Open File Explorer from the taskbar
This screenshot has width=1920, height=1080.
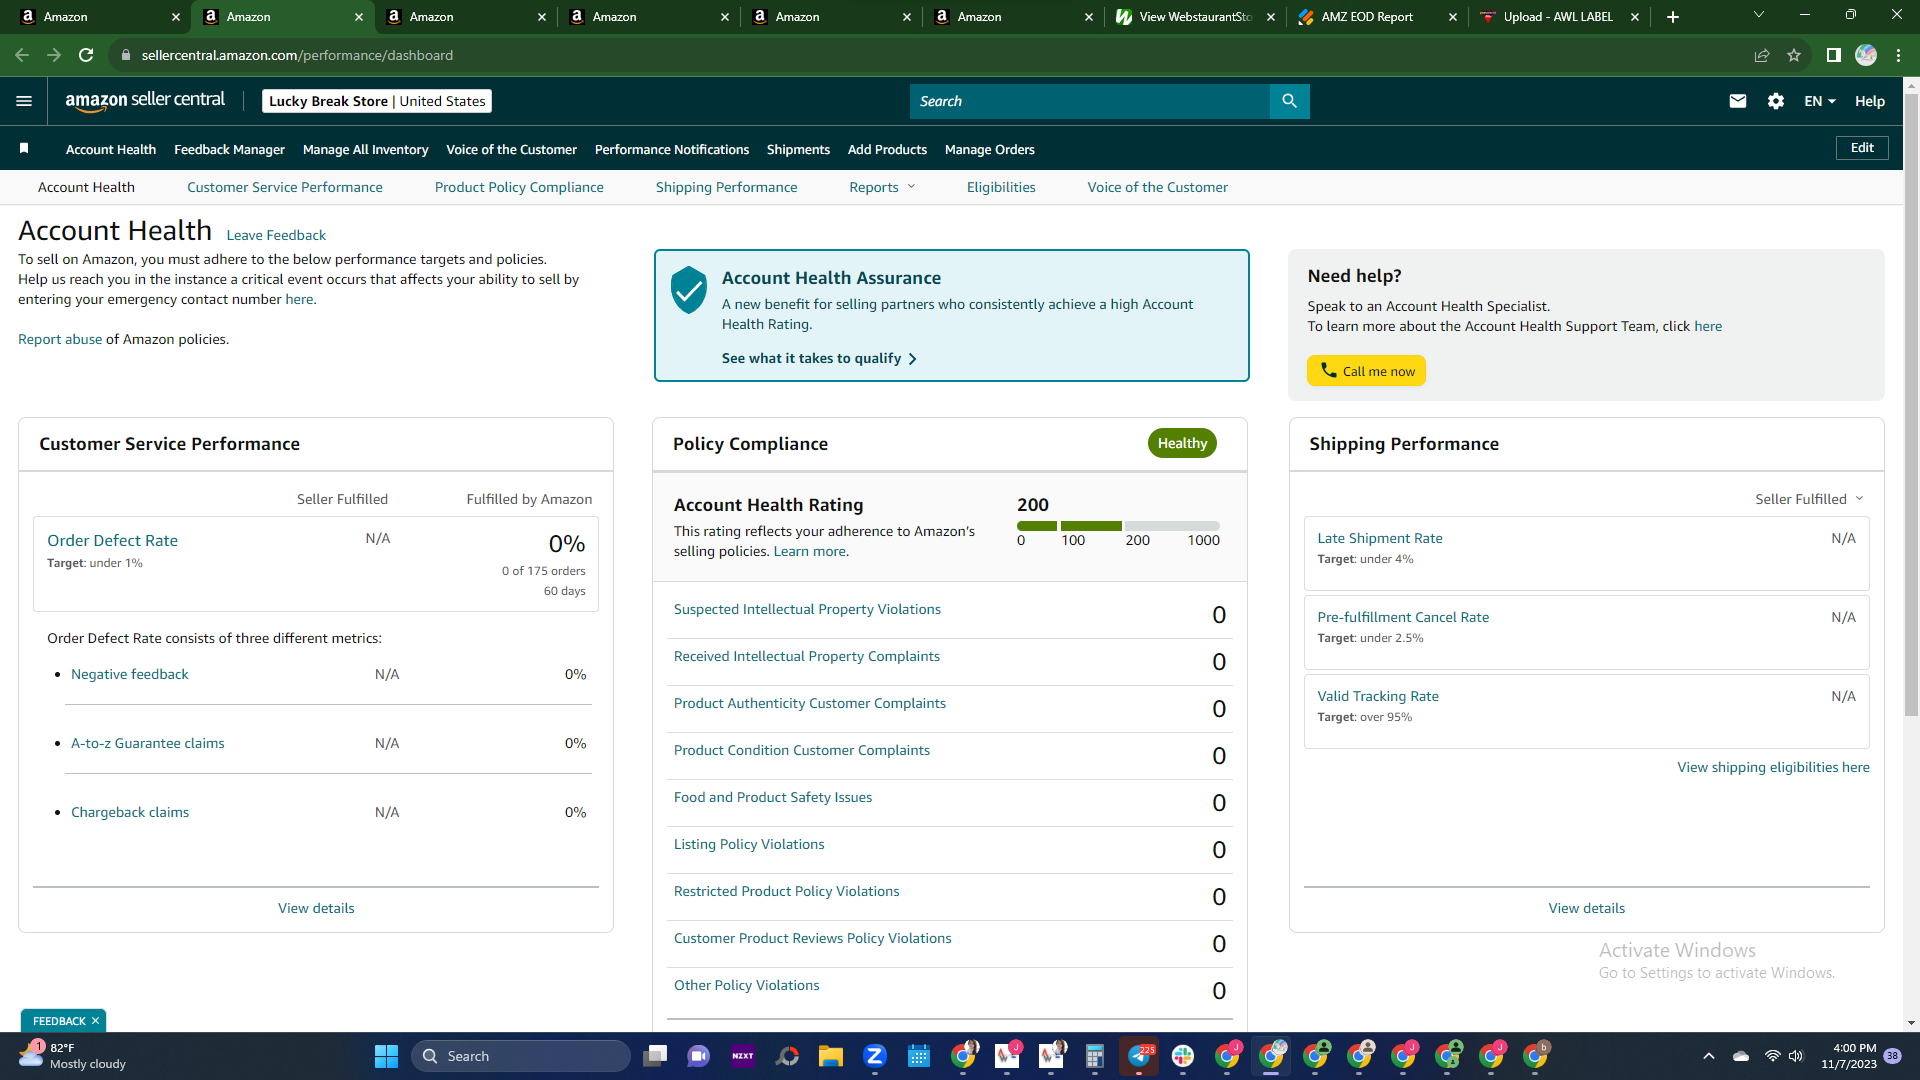(x=831, y=1056)
